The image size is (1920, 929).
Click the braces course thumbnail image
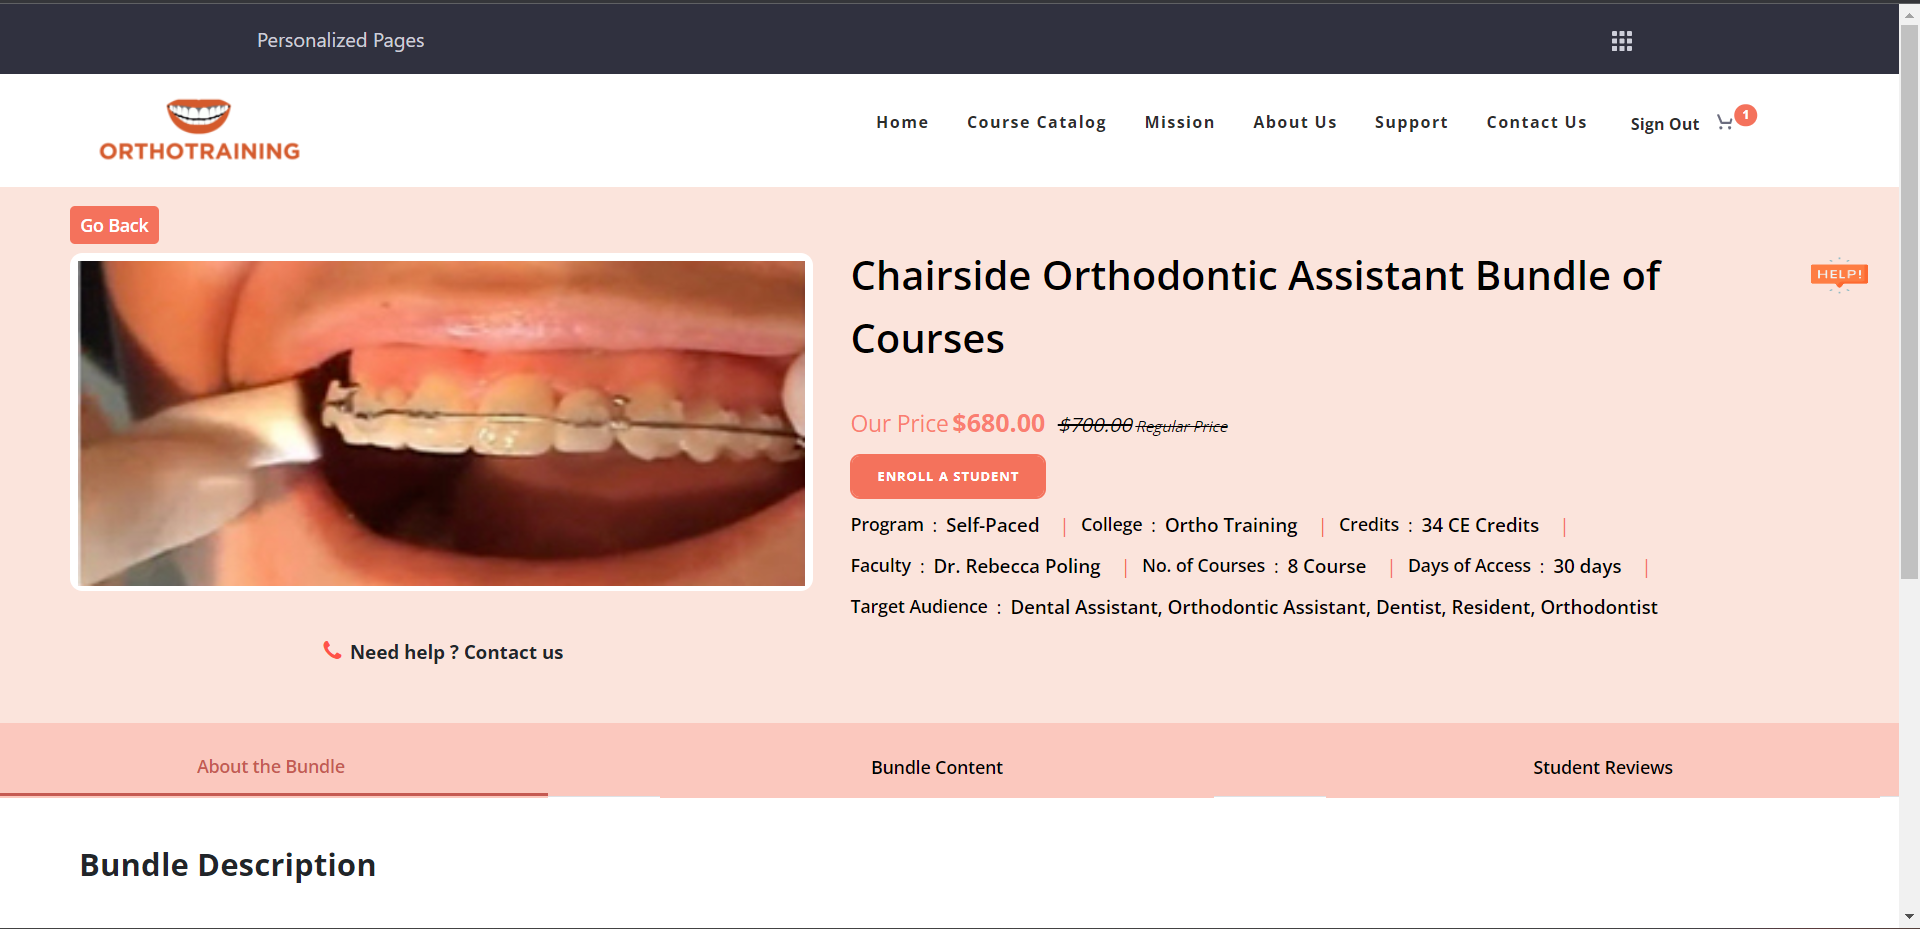[x=441, y=423]
